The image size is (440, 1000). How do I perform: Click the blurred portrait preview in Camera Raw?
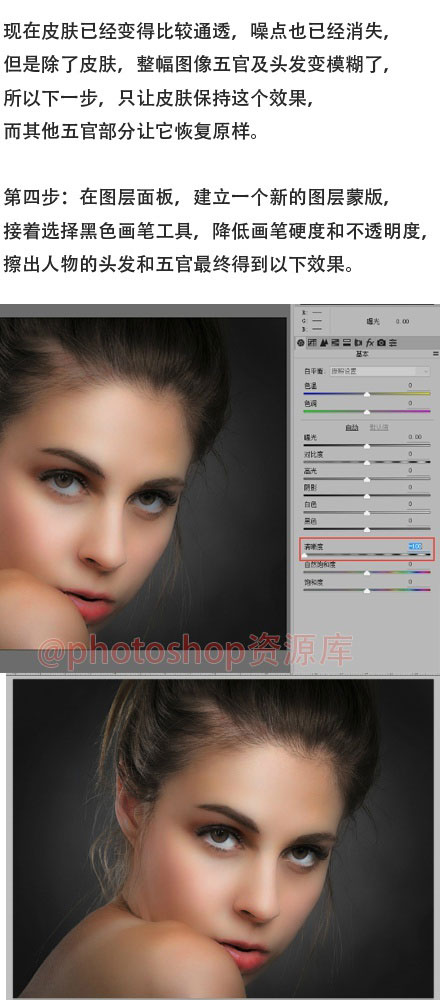[143, 483]
